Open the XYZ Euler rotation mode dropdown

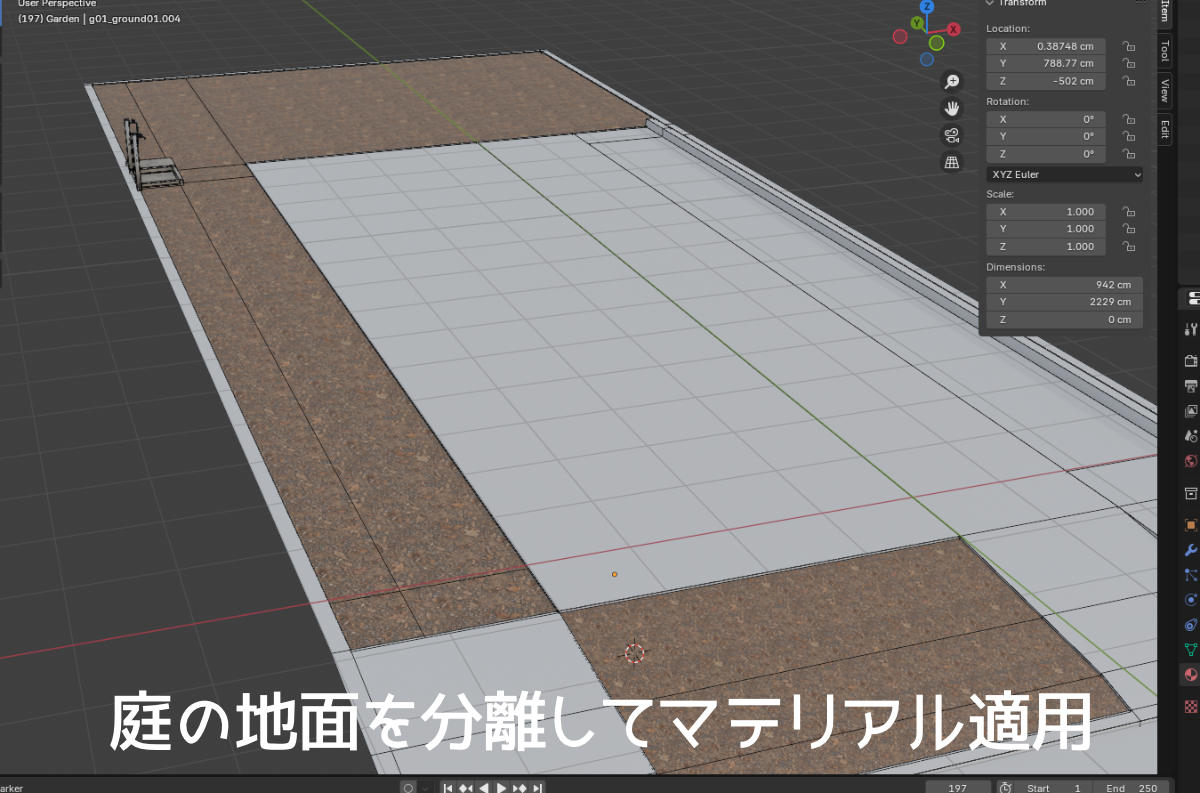pos(1065,175)
